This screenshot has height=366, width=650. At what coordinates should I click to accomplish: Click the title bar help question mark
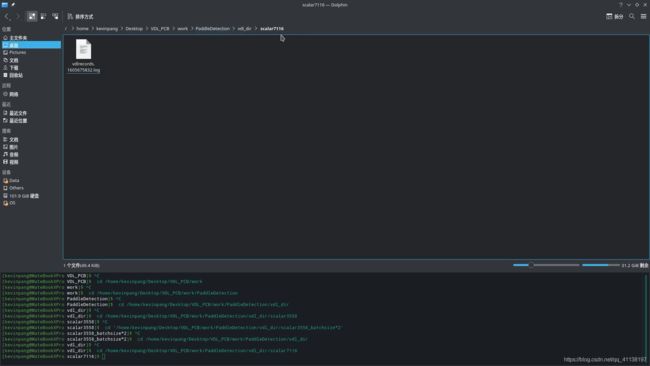(x=621, y=5)
